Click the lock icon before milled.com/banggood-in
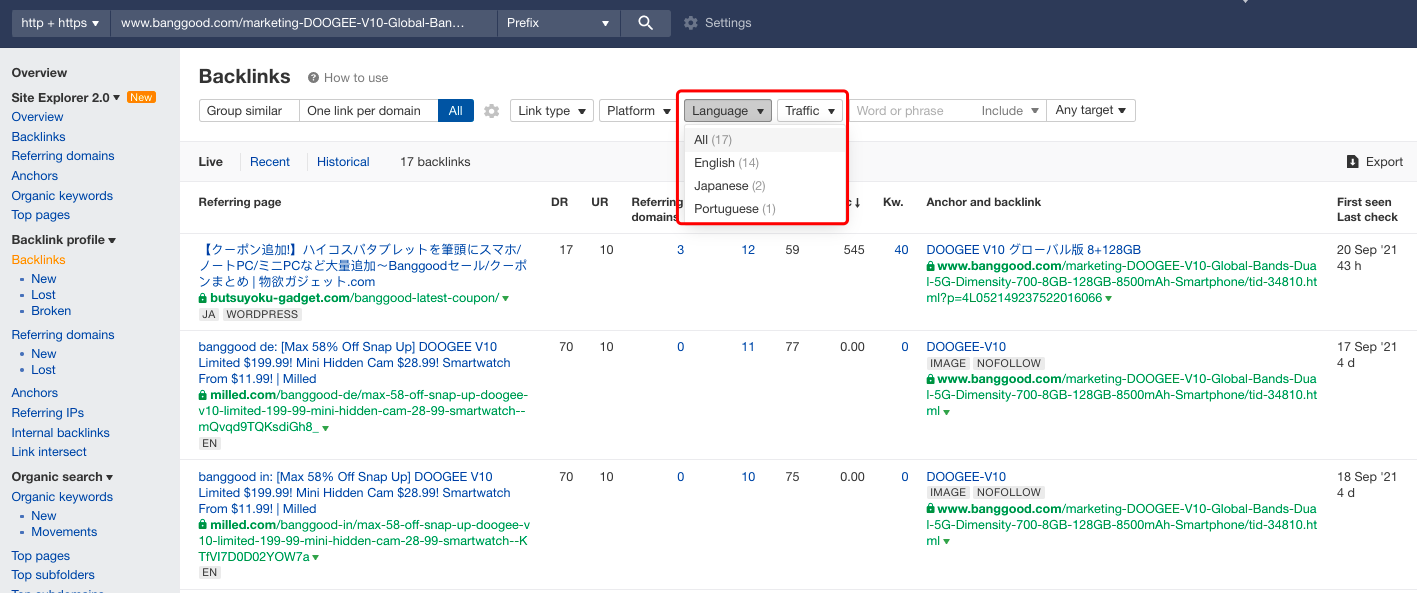The height and width of the screenshot is (593, 1417). (203, 525)
